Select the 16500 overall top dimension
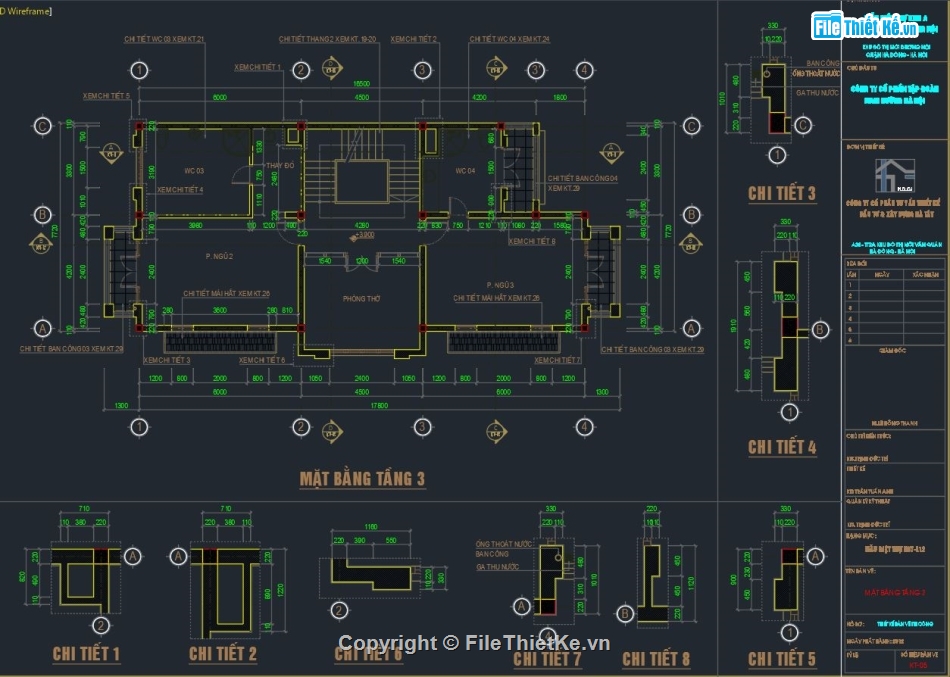The height and width of the screenshot is (677, 950). tap(361, 84)
